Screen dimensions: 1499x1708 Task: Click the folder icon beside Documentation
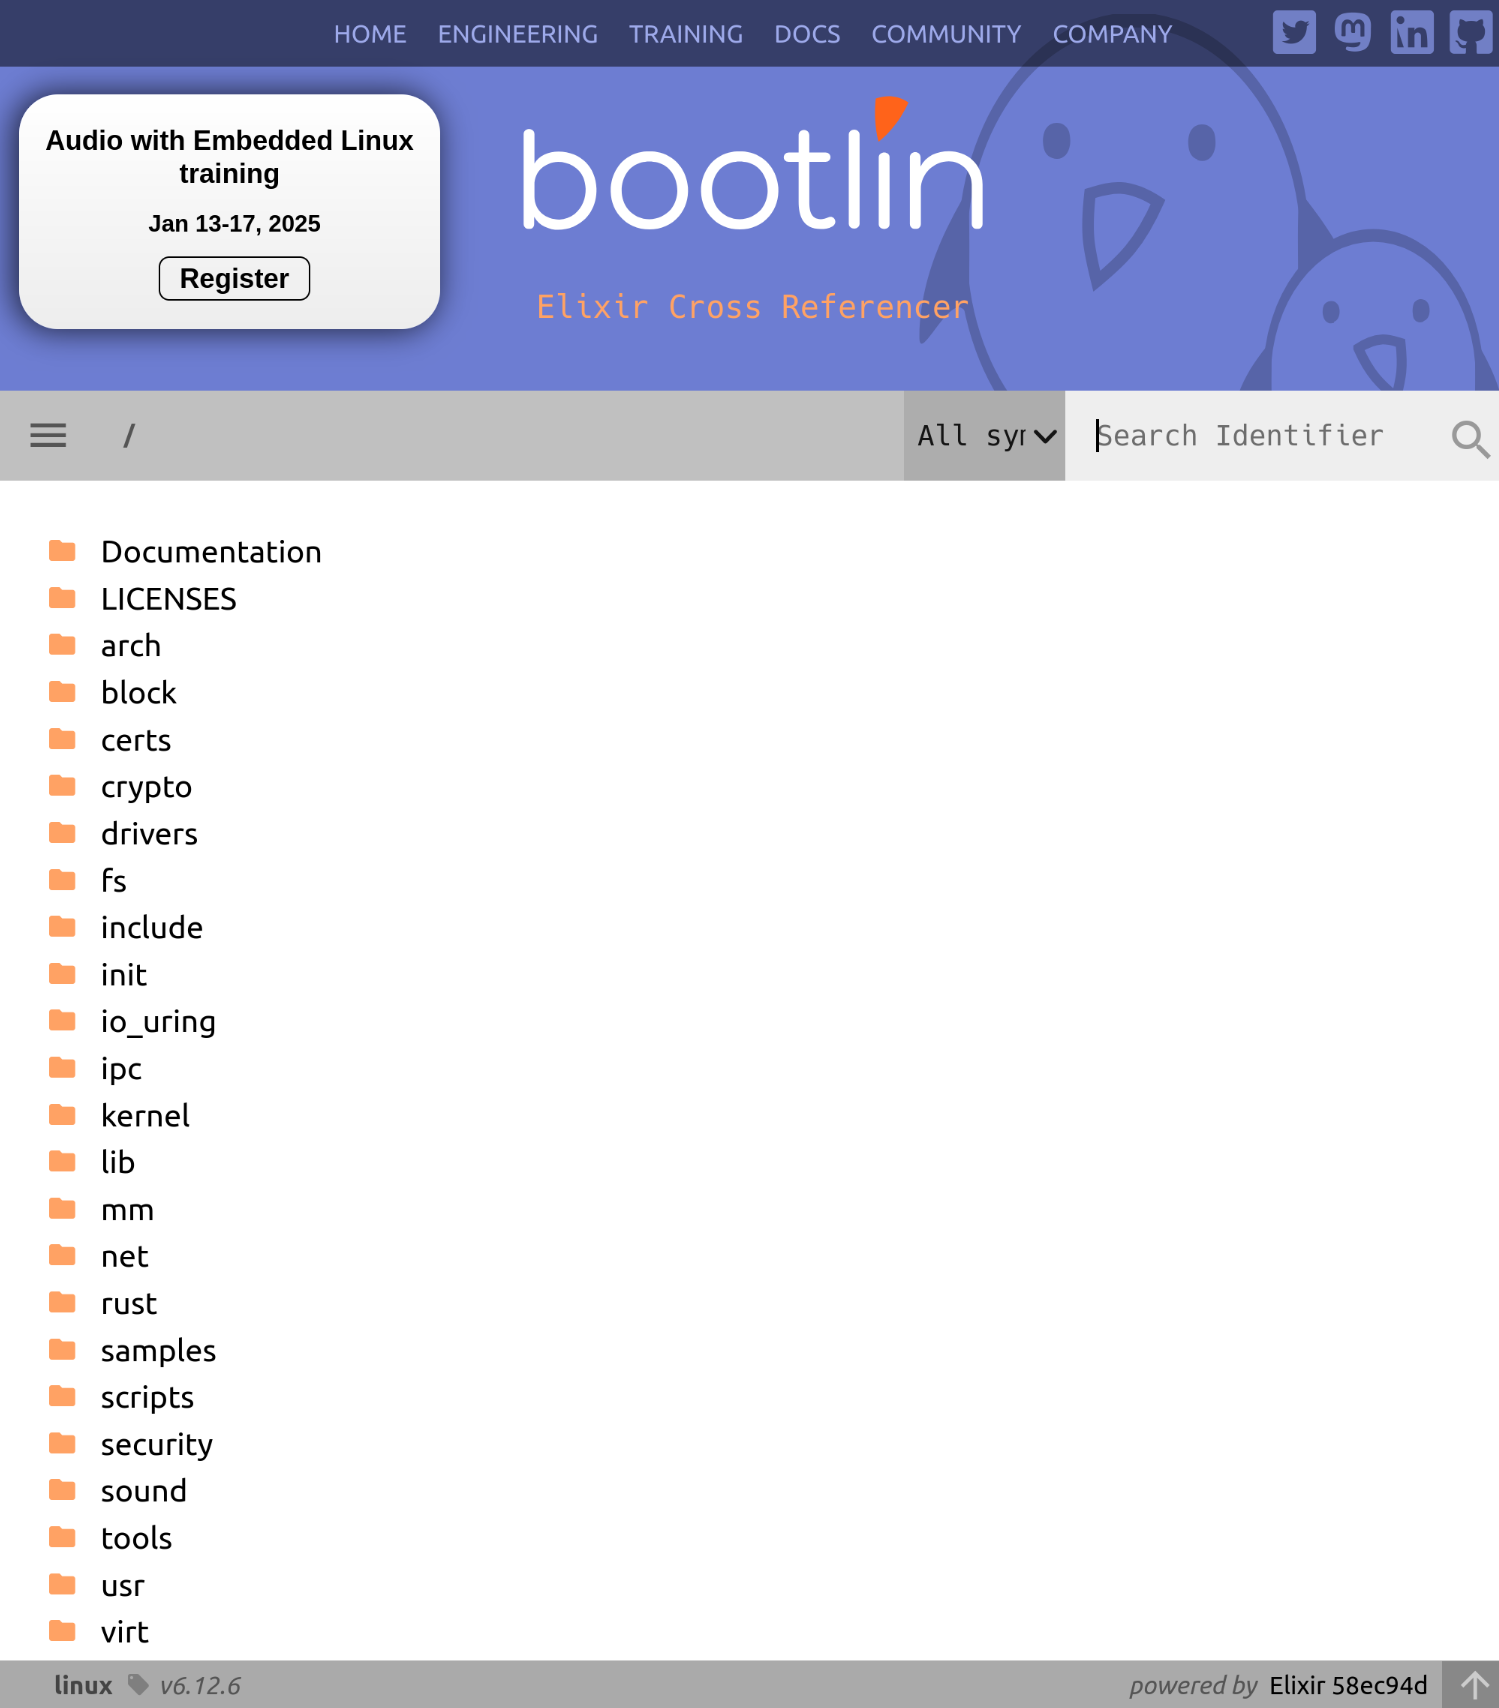62,551
